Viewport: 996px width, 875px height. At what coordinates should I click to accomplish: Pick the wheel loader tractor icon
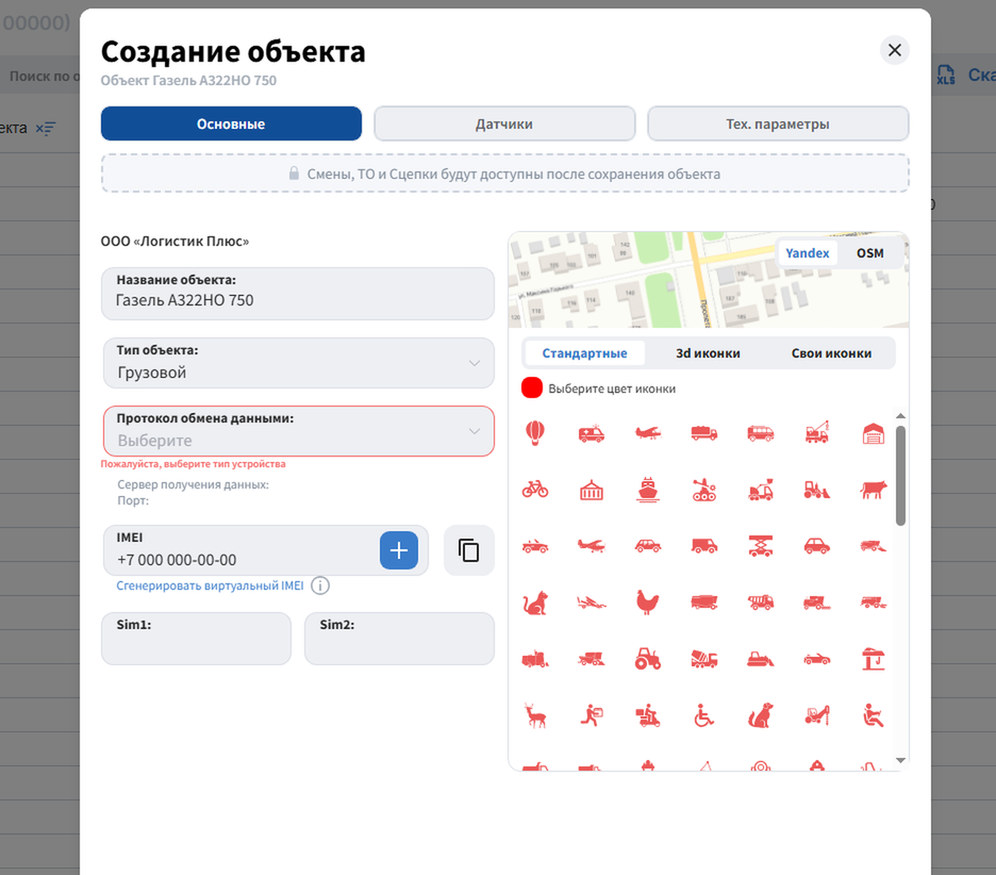click(817, 490)
